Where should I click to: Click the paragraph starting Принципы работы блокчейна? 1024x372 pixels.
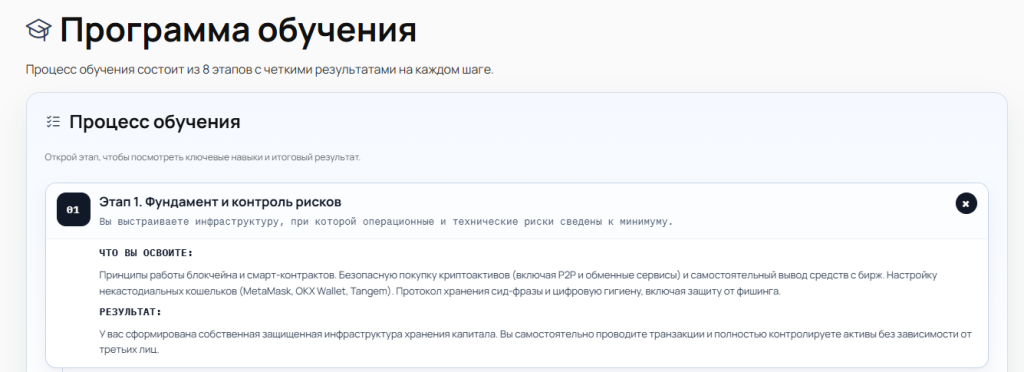click(518, 283)
